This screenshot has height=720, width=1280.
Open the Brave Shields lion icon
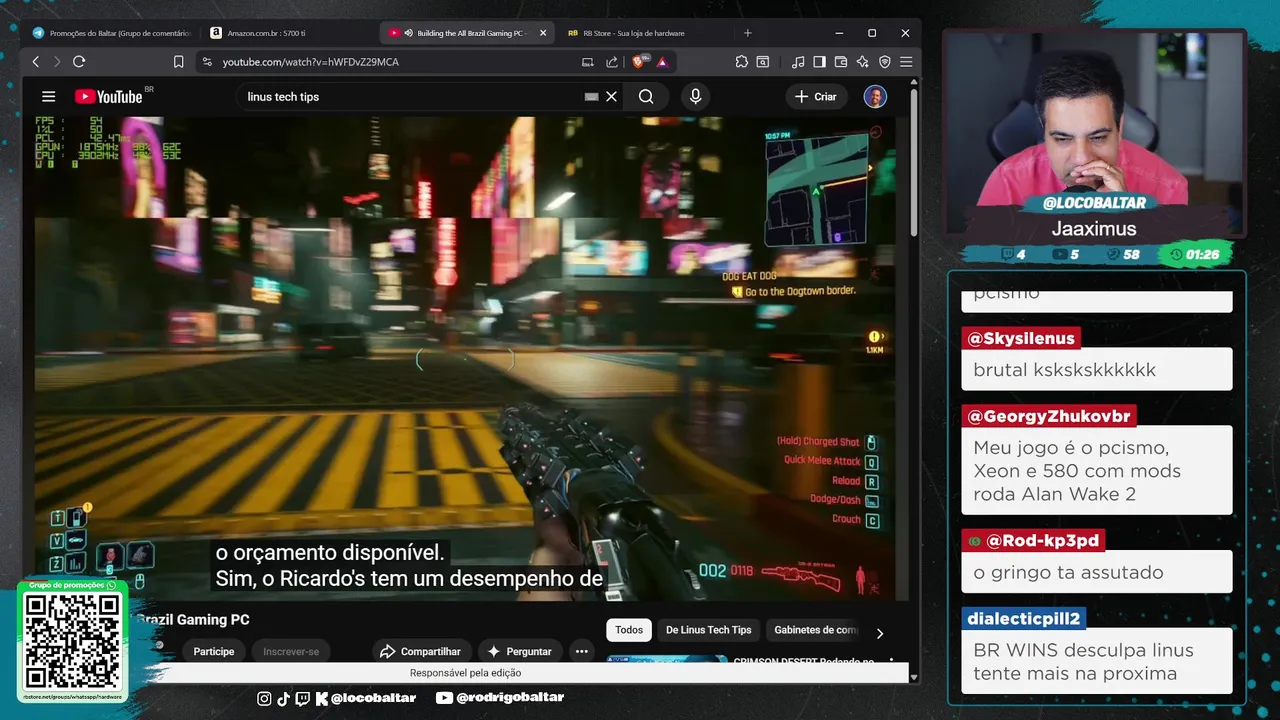(x=640, y=62)
